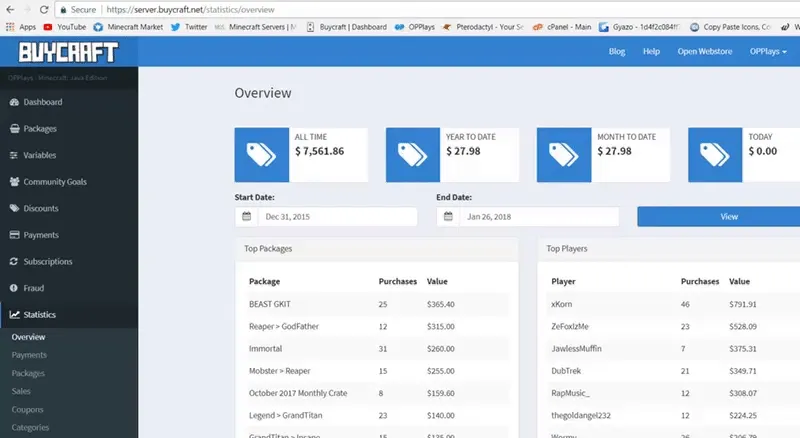The width and height of the screenshot is (800, 438).
Task: Click the Month To Date tag icon tile
Action: 564,155
